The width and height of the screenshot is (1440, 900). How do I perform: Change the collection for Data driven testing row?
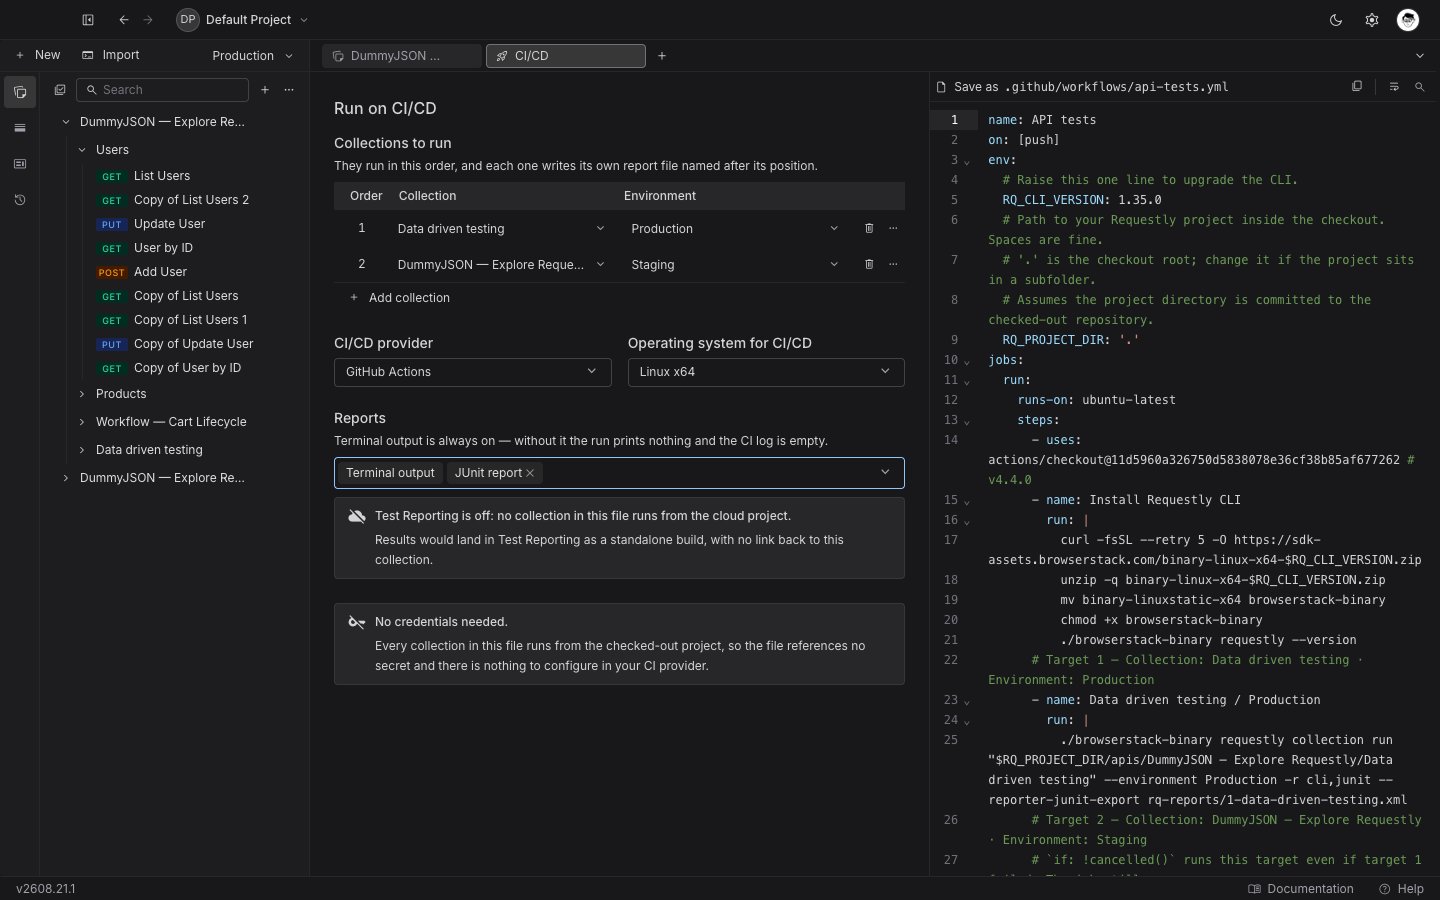pos(500,229)
